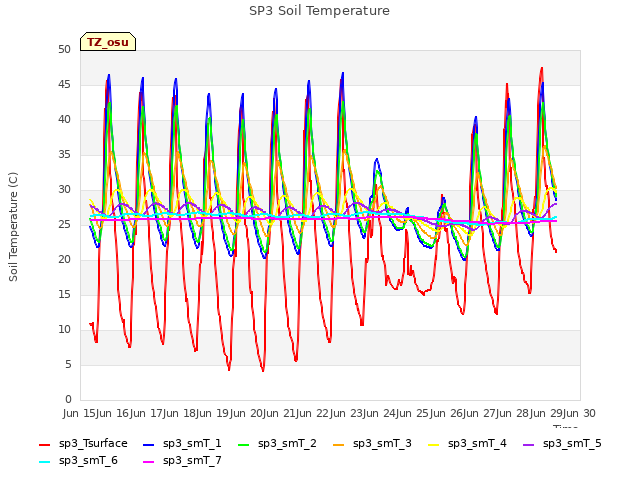
Task: Click the cyan sp3_smT_6 legend swatch
Action: (44, 462)
